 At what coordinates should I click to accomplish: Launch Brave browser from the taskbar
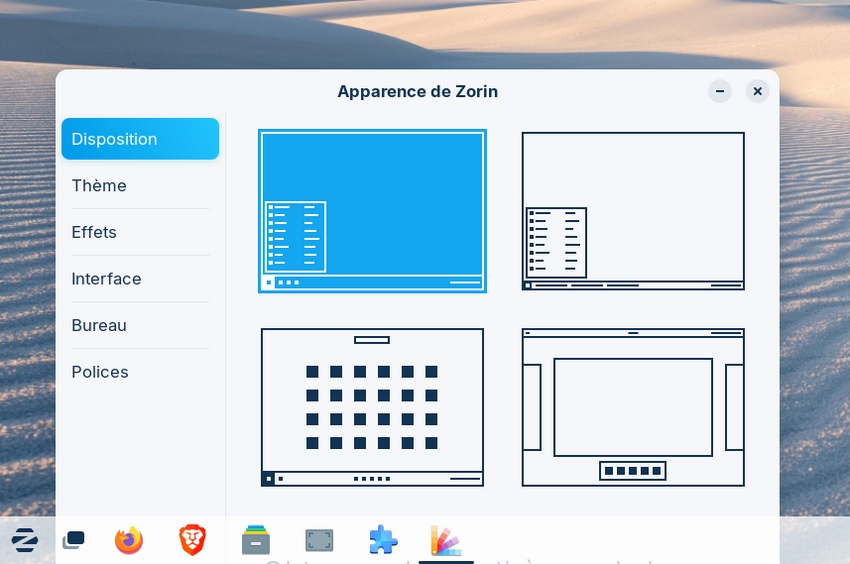point(192,541)
